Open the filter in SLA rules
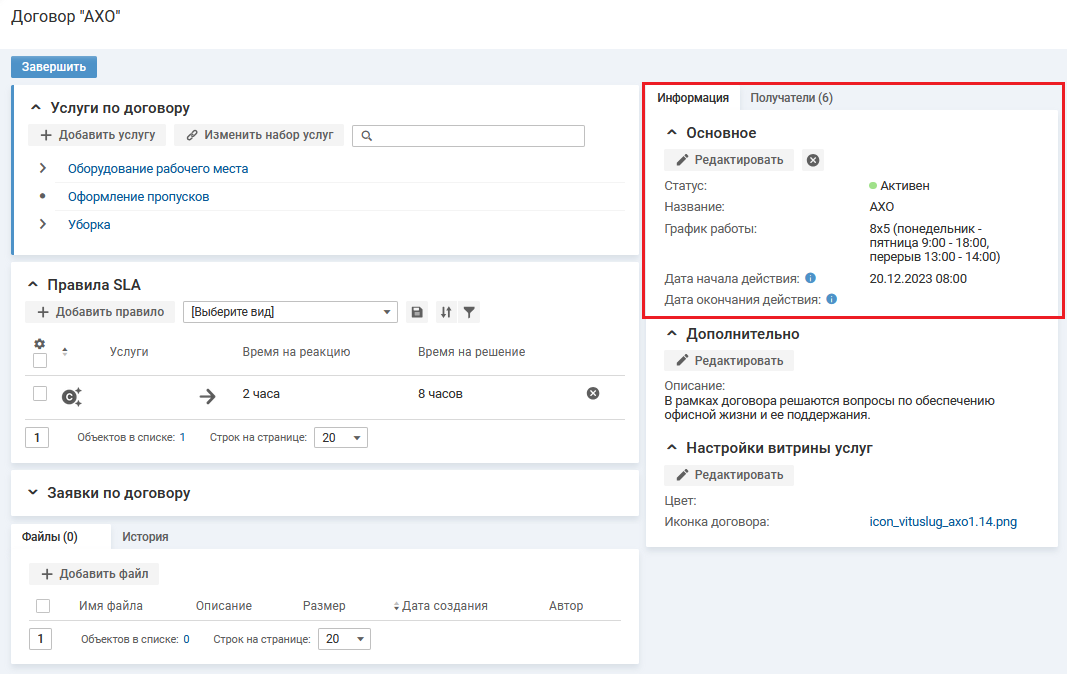Viewport: 1067px width, 674px height. point(469,312)
